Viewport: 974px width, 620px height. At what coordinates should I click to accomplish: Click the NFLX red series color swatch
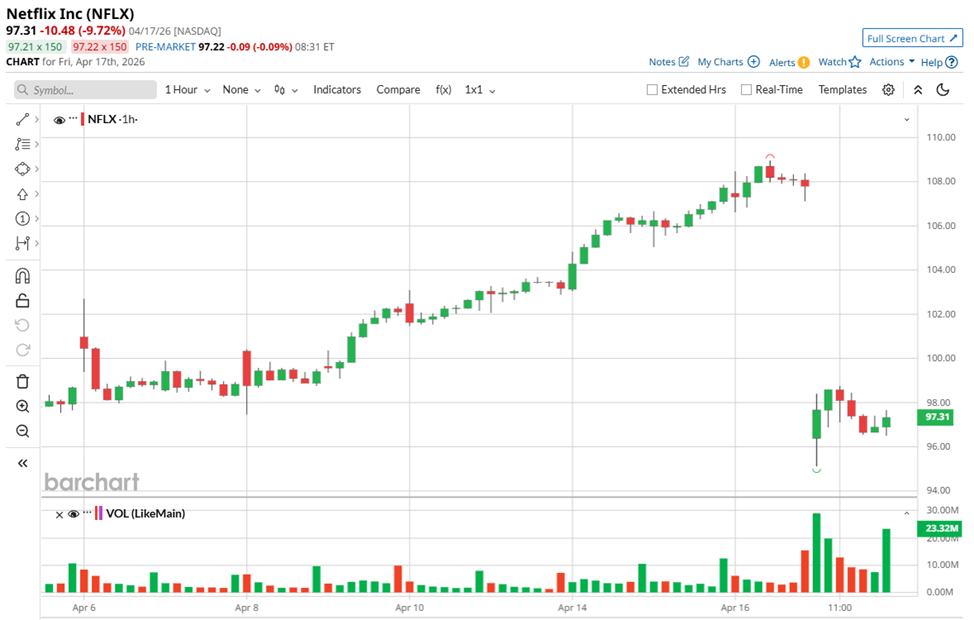point(83,119)
